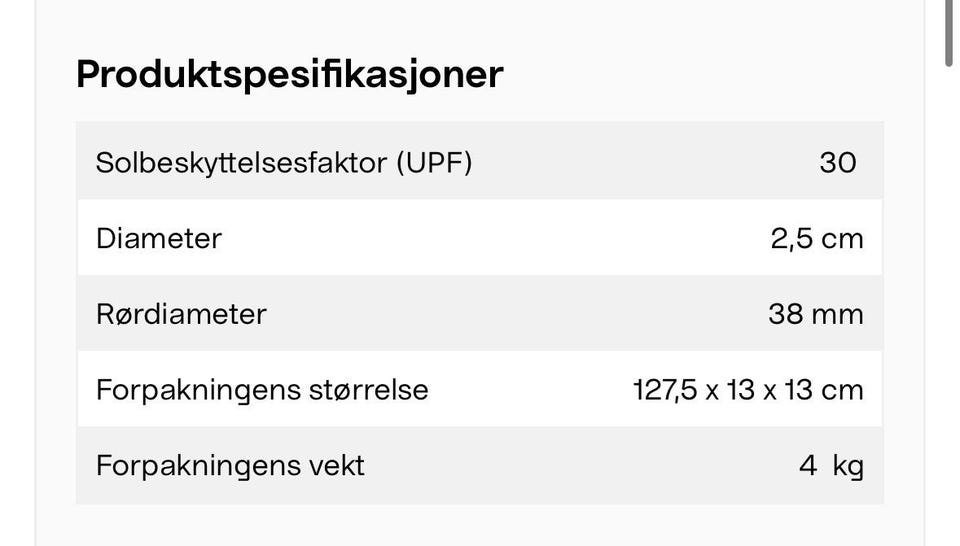Screen dimensions: 960x546
Task: Click the word størrelse in fourth row
Action: [x=369, y=390]
